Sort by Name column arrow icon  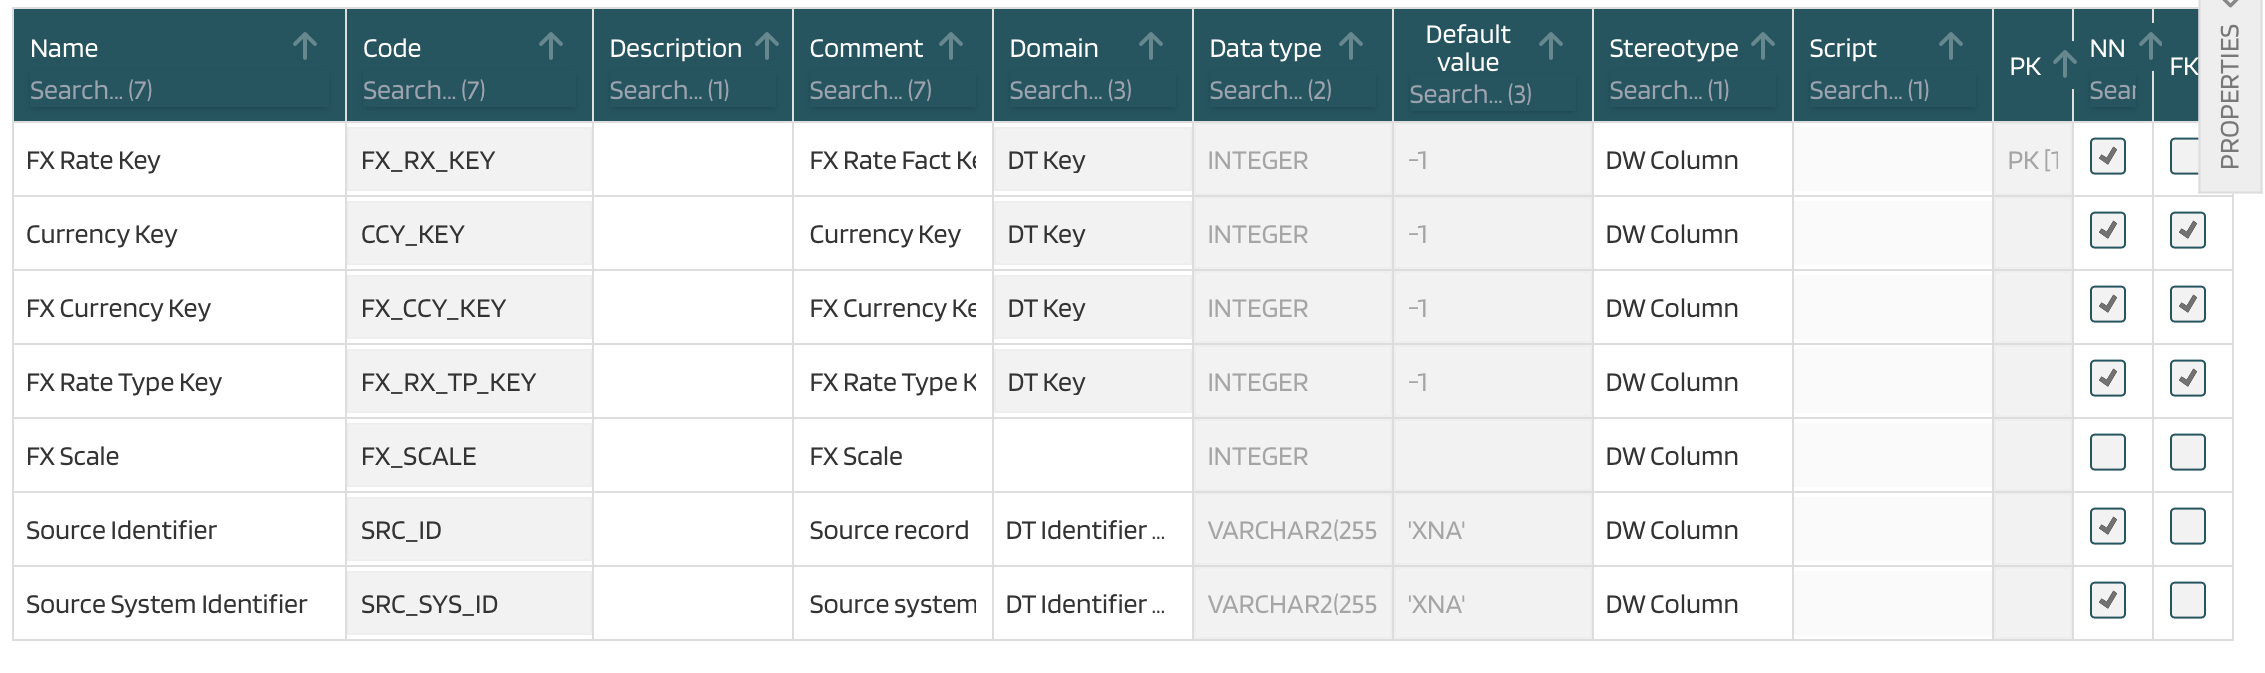pyautogui.click(x=304, y=46)
